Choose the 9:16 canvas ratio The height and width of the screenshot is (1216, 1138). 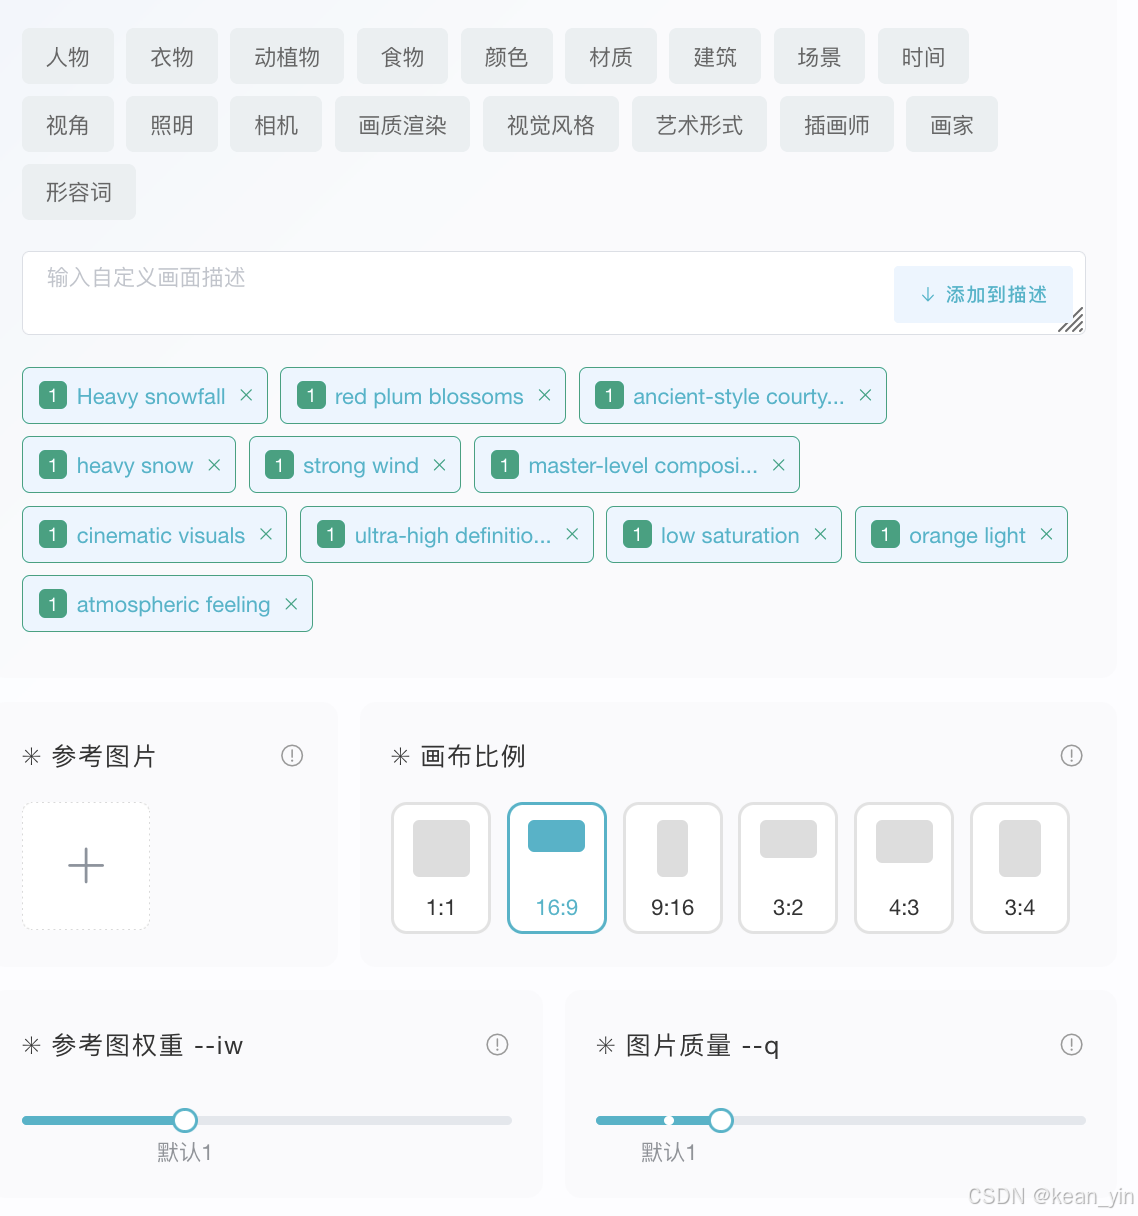pyautogui.click(x=672, y=867)
